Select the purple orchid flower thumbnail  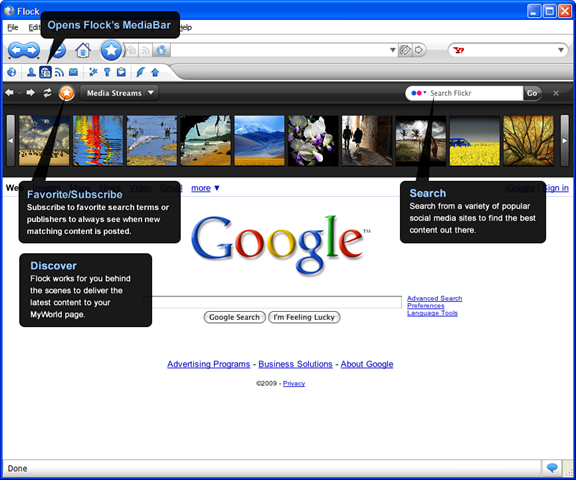pos(313,141)
